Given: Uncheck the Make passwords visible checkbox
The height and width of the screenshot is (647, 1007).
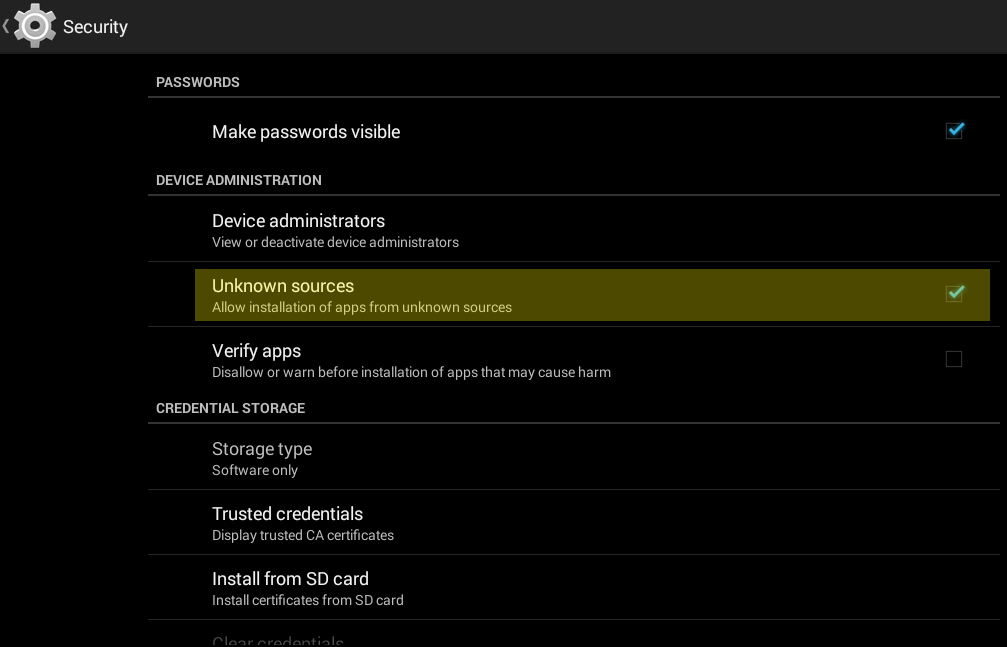Looking at the screenshot, I should click(954, 130).
